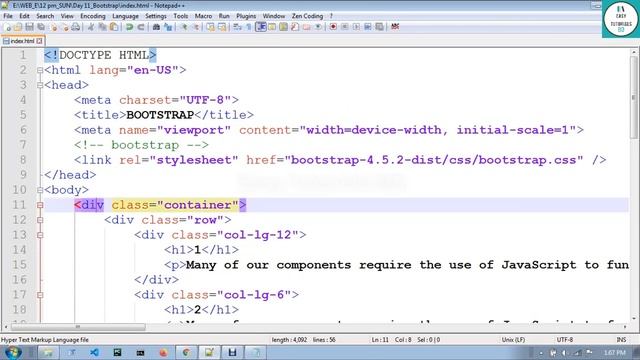Click the Document Map toolbar icon
Viewport: 640px width, 360px height.
pyautogui.click(x=283, y=27)
